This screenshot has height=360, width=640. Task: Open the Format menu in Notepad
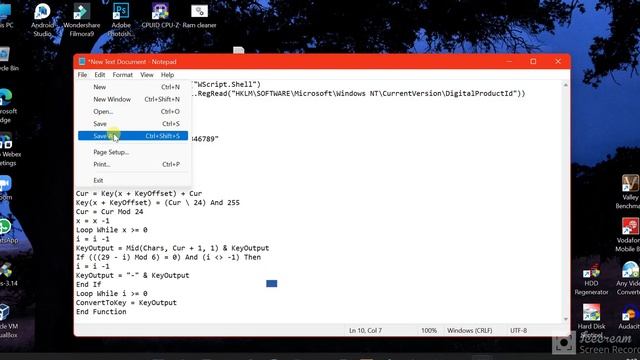coord(122,75)
